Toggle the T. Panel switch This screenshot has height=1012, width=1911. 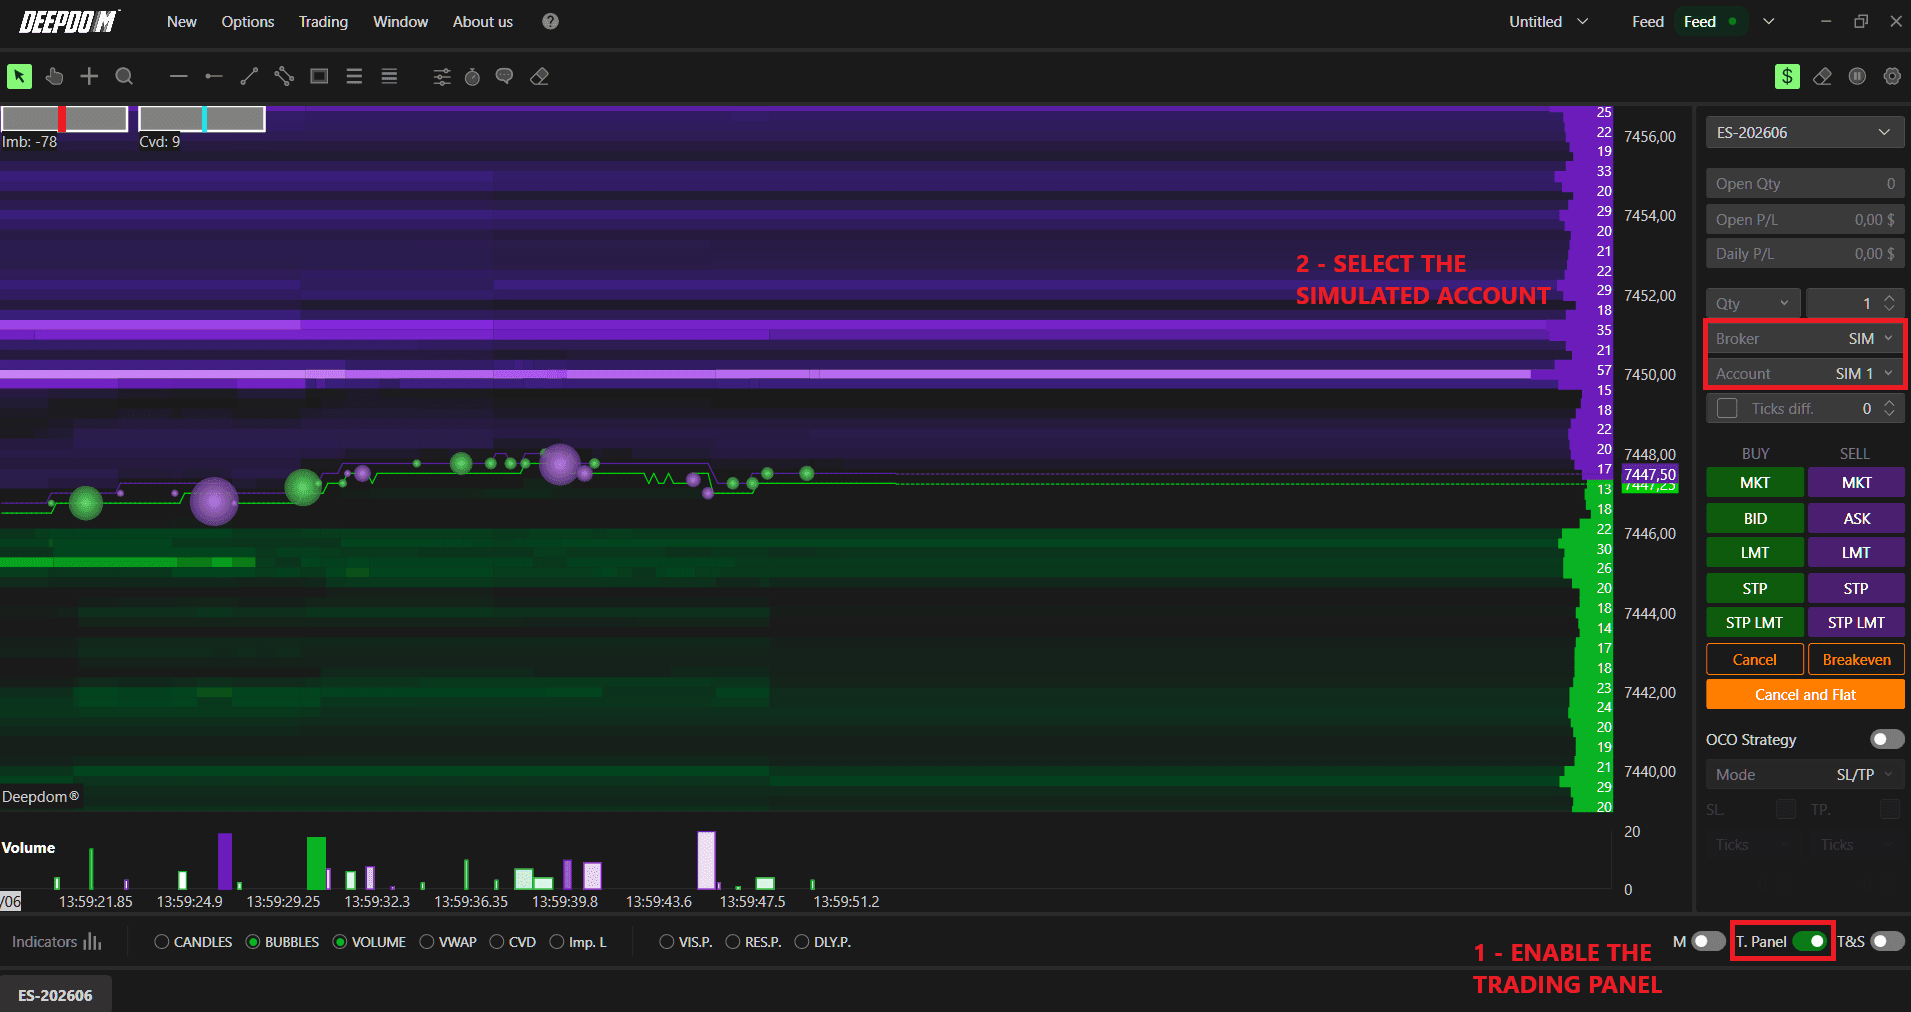tap(1809, 941)
